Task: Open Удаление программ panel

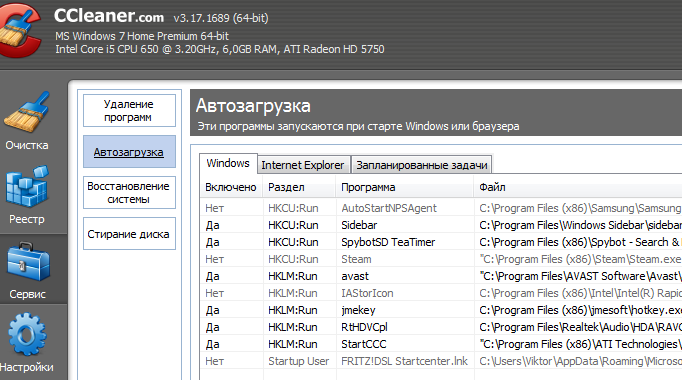Action: tap(129, 110)
